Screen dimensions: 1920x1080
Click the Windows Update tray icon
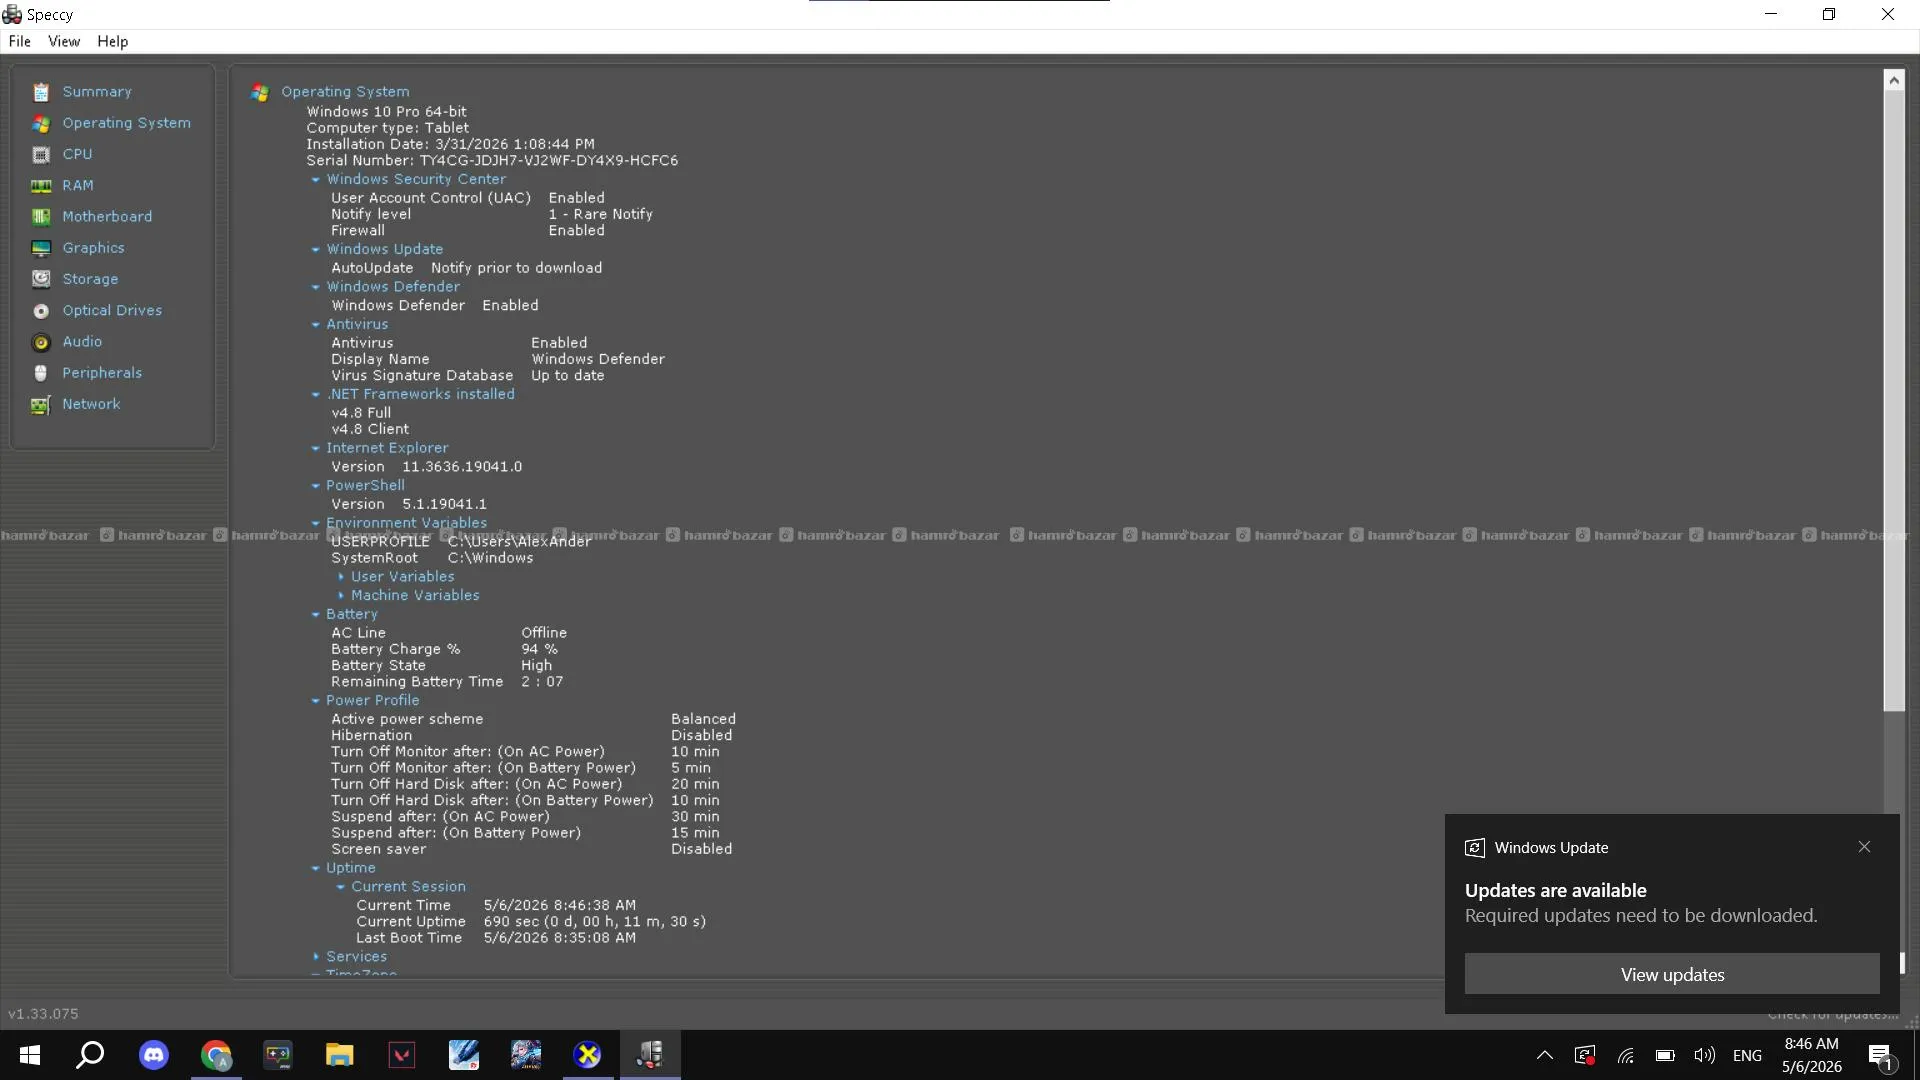(x=1585, y=1055)
